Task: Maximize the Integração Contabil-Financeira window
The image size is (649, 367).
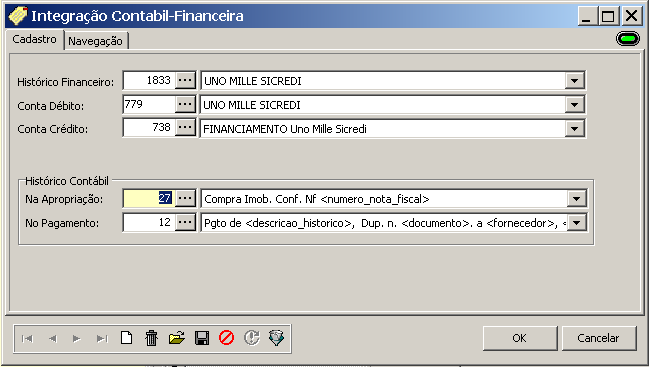Action: (608, 16)
